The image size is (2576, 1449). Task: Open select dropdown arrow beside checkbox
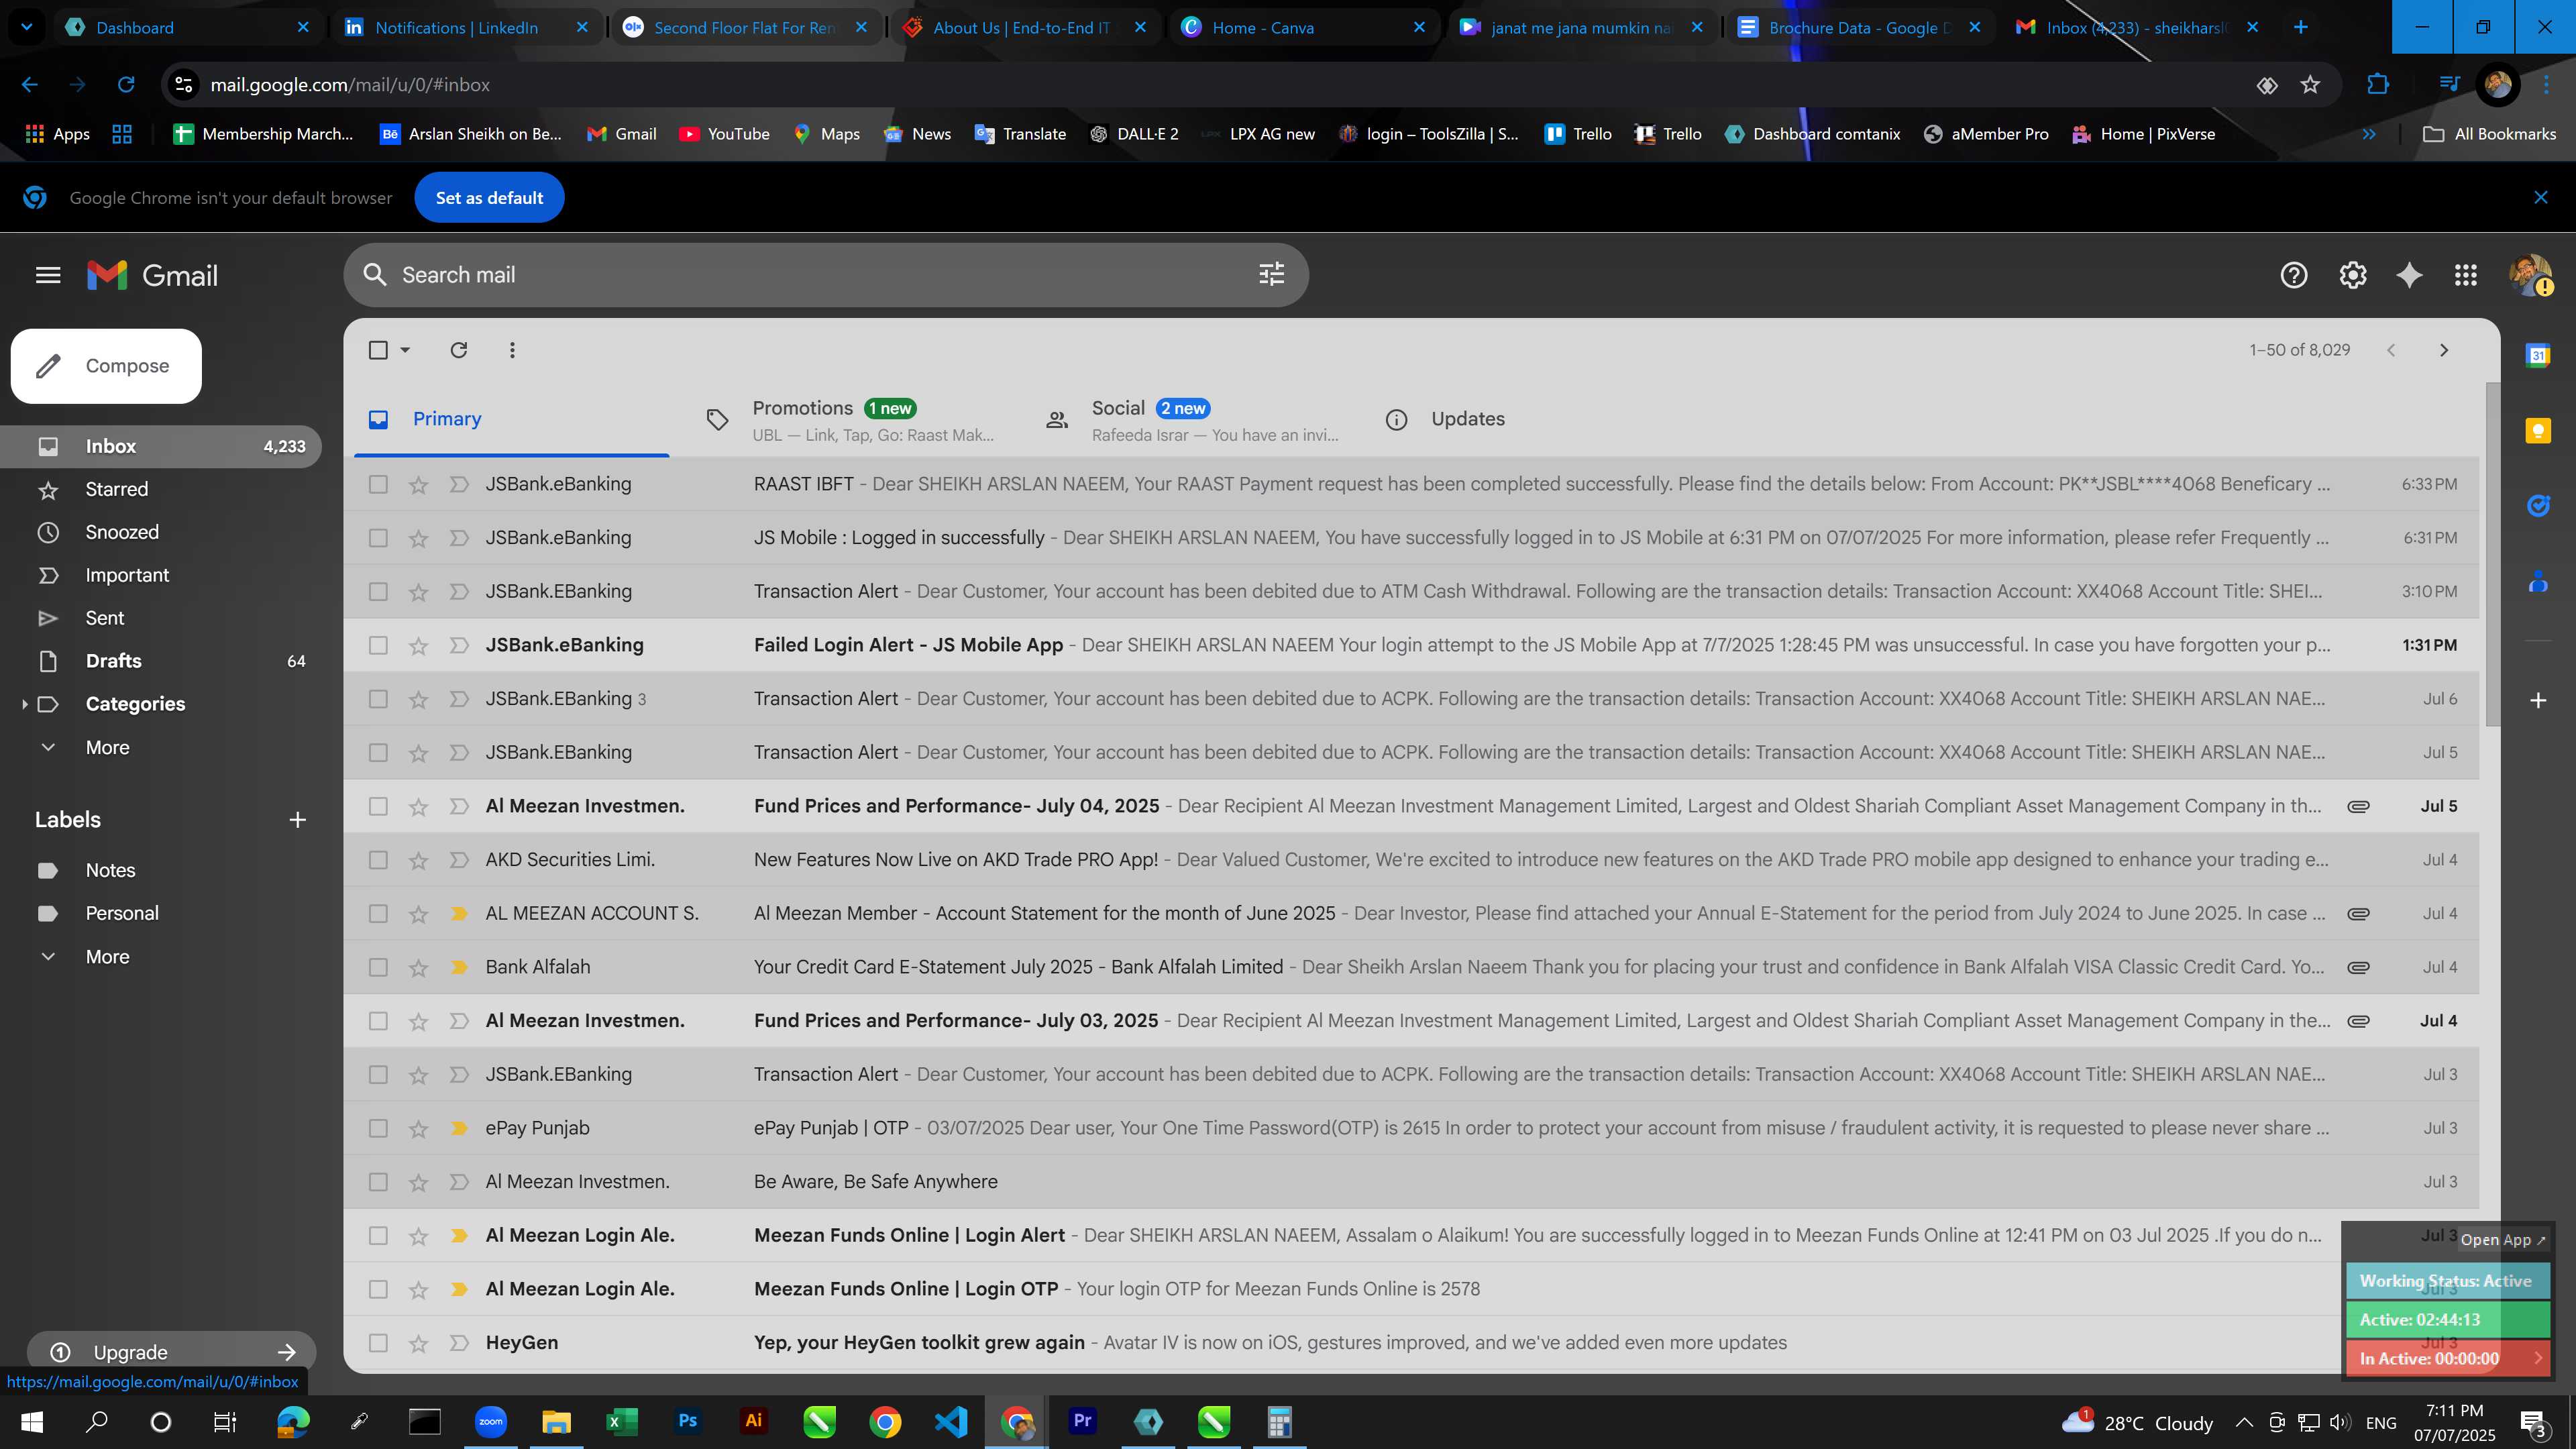click(x=405, y=350)
